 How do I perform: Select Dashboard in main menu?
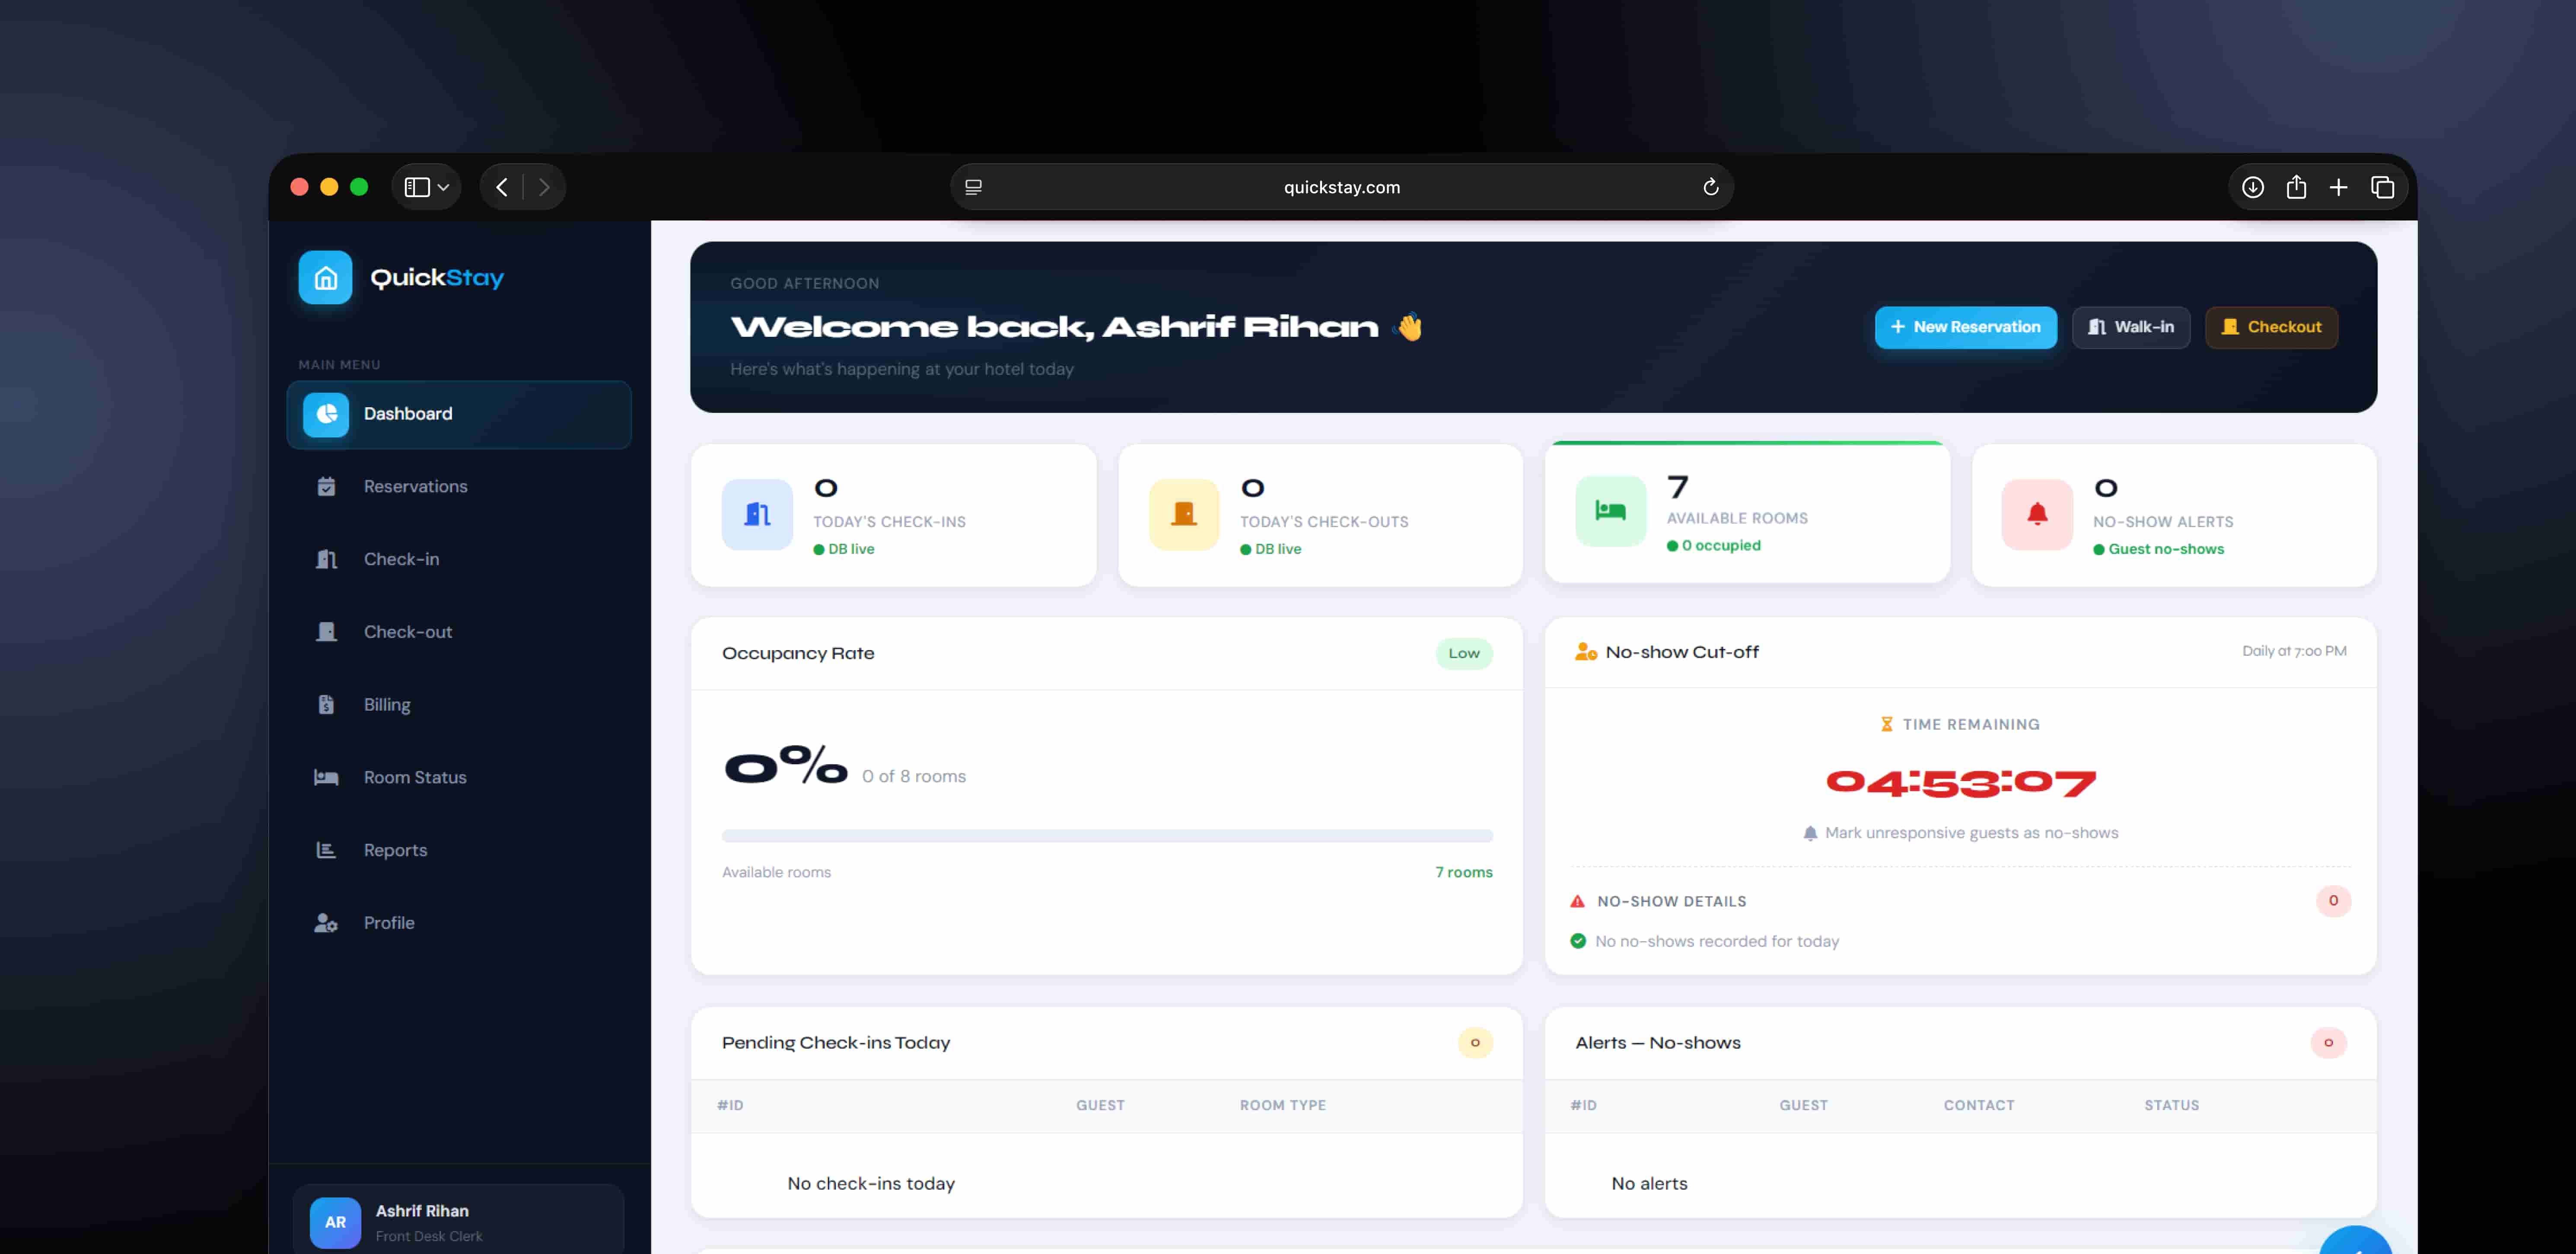(x=459, y=414)
